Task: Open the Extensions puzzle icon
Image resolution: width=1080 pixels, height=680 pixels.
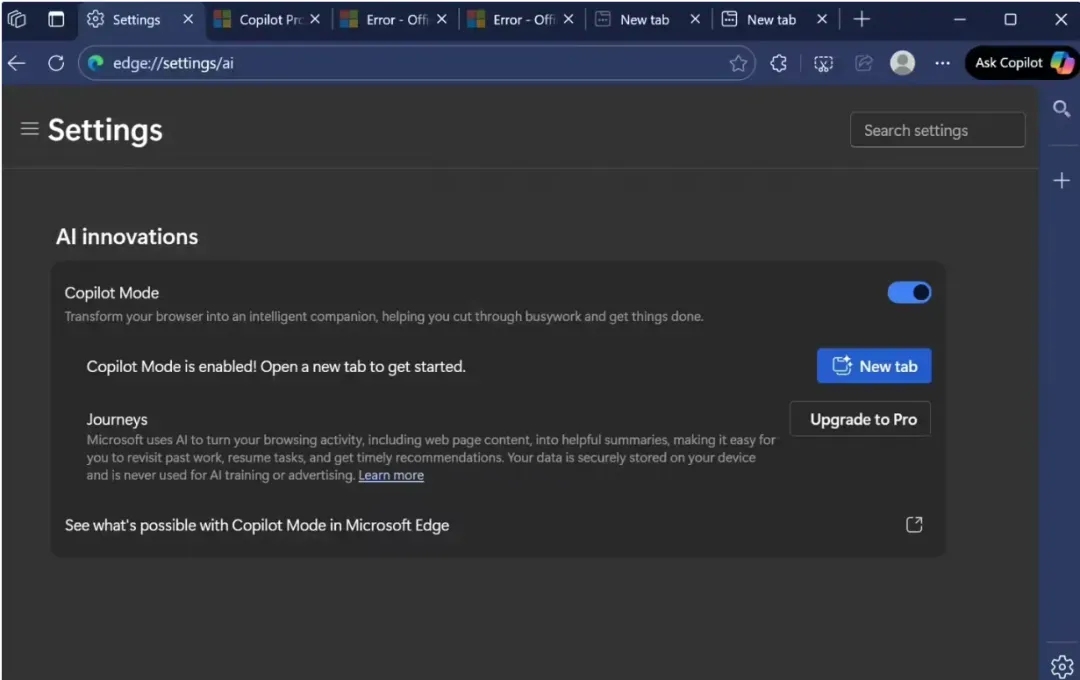Action: tap(778, 63)
